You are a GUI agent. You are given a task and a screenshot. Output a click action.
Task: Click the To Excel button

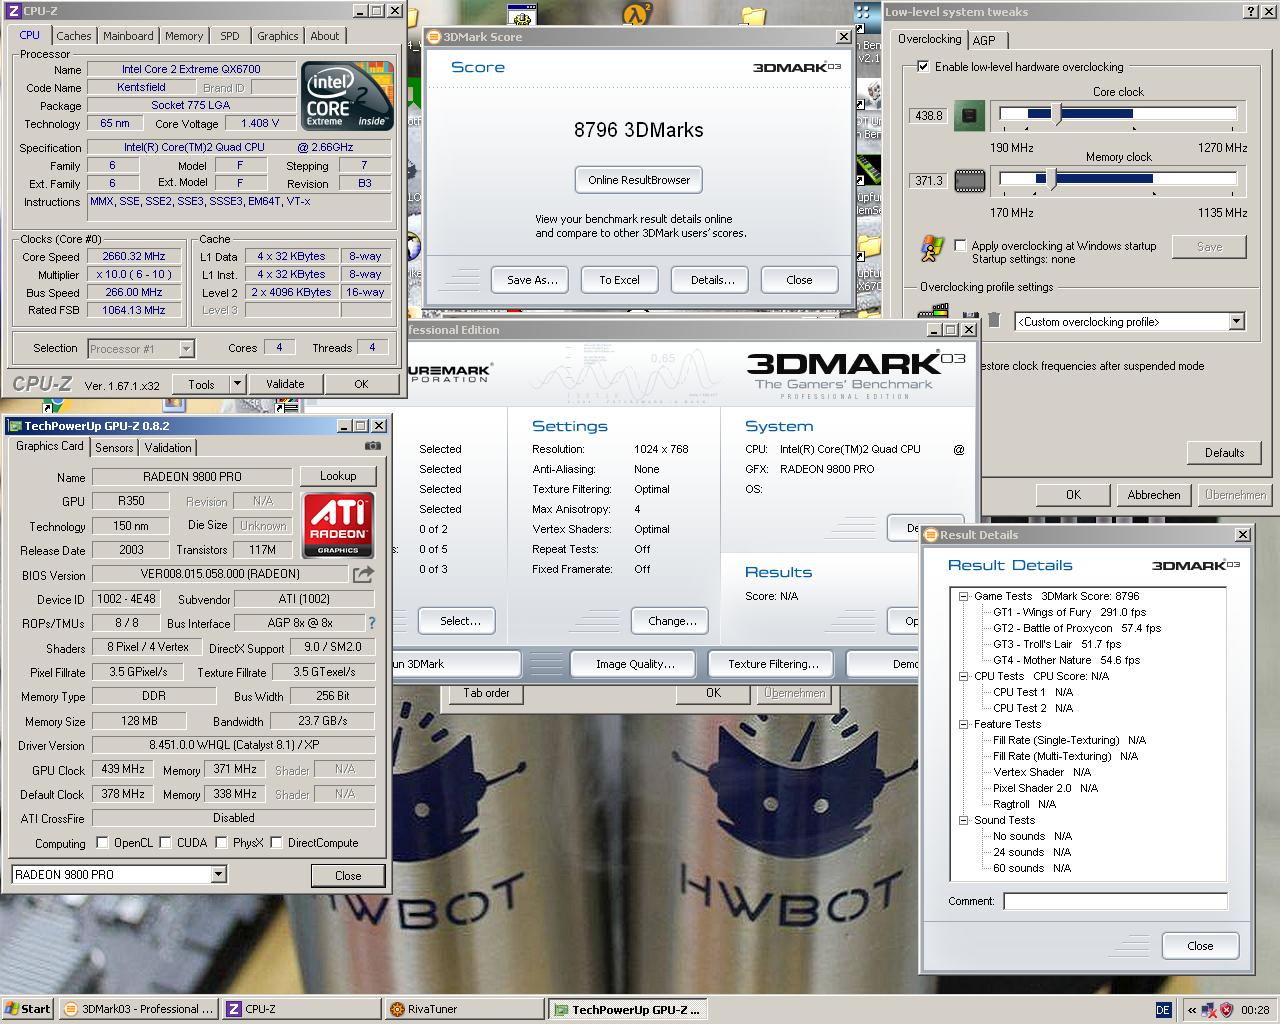pyautogui.click(x=619, y=280)
